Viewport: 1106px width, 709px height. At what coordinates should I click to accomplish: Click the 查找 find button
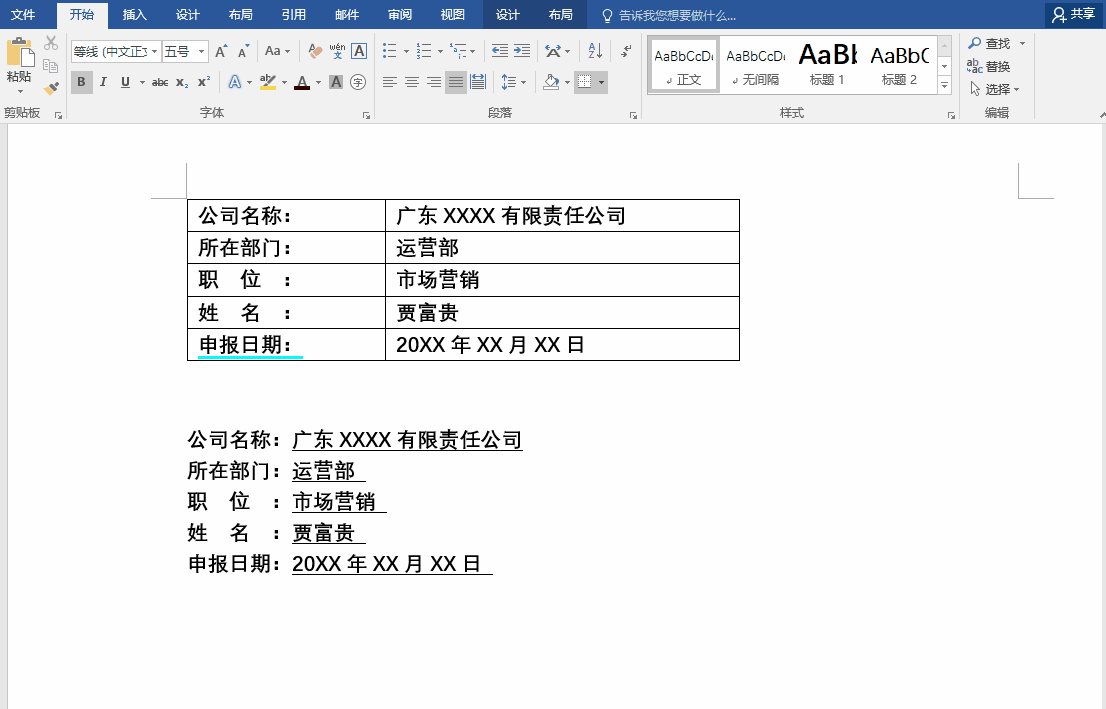990,44
